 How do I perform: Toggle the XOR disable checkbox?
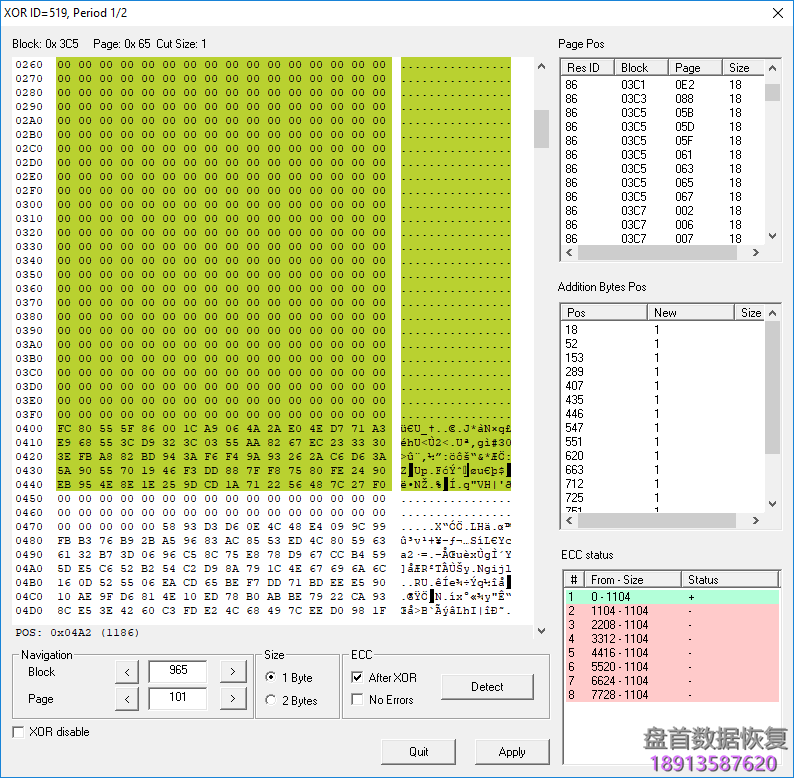18,732
